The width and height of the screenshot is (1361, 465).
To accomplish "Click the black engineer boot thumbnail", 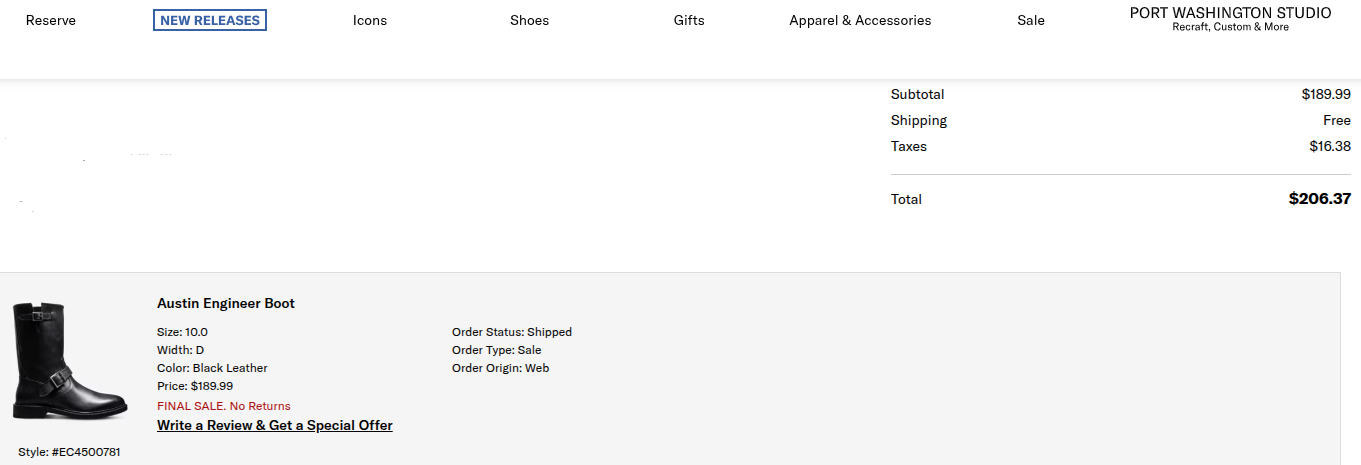I will coord(69,362).
